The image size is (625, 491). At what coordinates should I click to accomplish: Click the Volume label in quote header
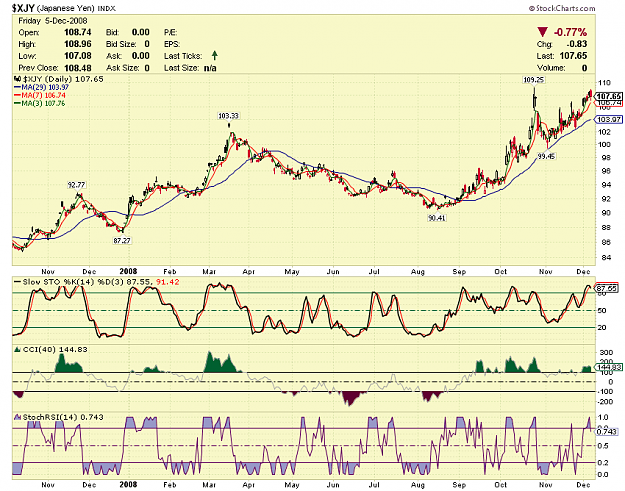551,68
